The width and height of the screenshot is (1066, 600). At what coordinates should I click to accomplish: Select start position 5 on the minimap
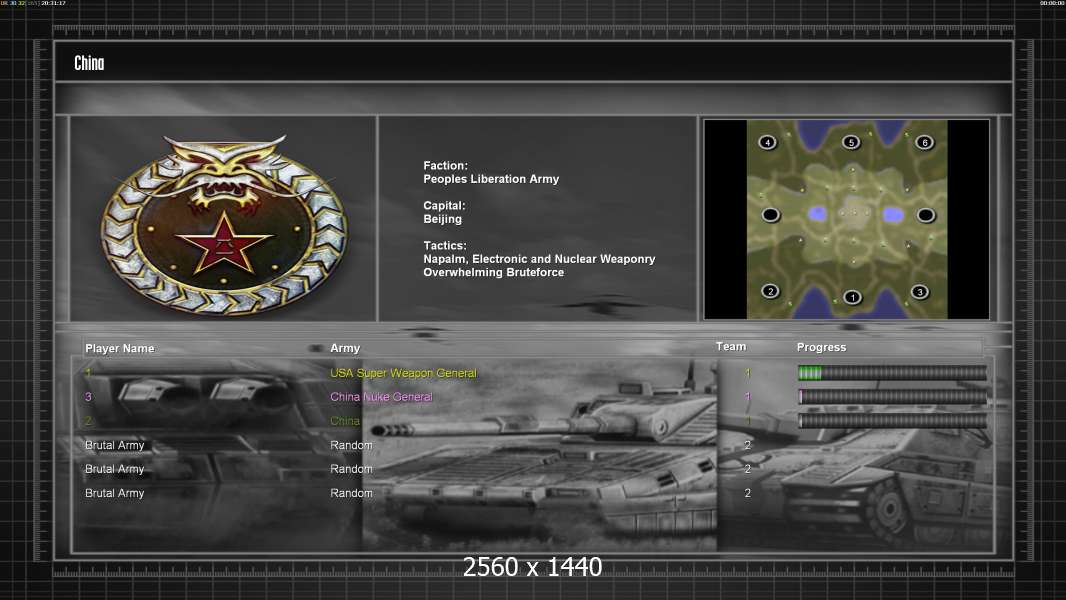[851, 142]
